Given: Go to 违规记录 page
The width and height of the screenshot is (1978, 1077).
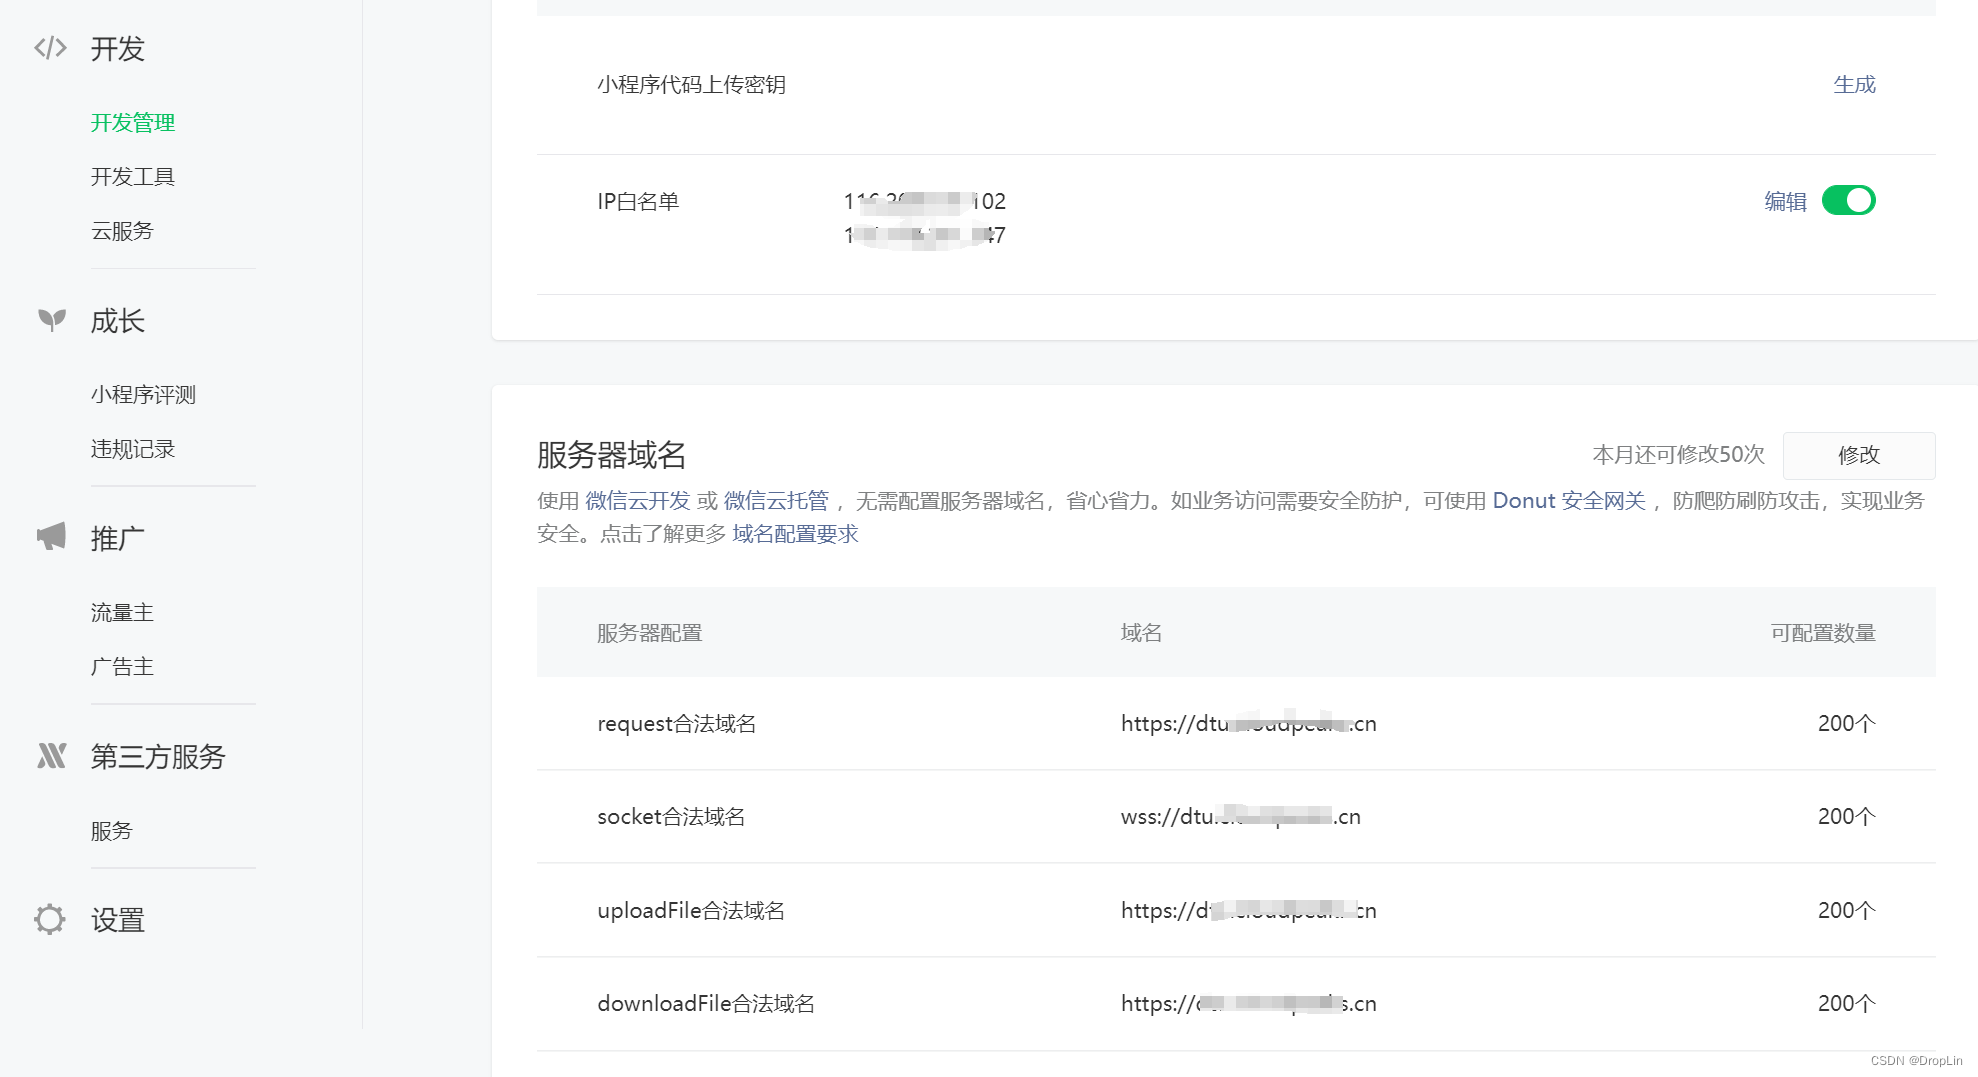Looking at the screenshot, I should [133, 449].
